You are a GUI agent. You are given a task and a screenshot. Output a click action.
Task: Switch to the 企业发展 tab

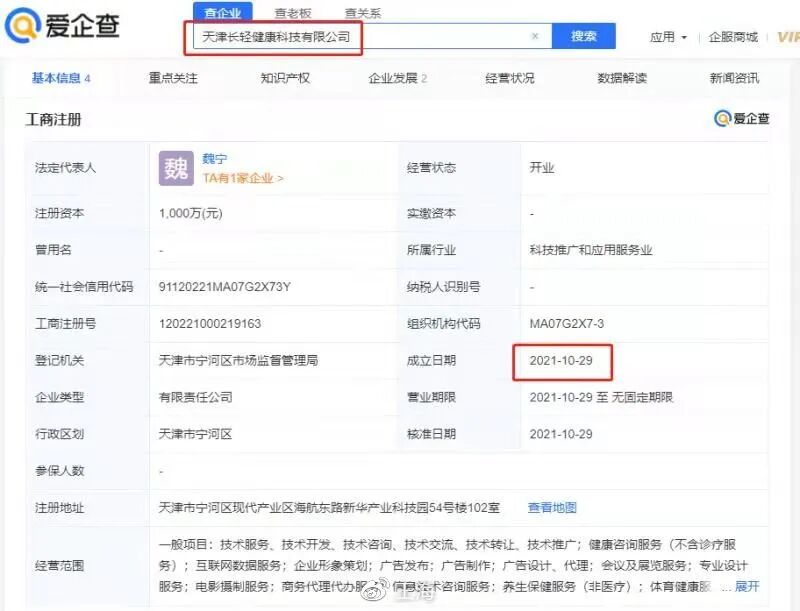[x=397, y=78]
